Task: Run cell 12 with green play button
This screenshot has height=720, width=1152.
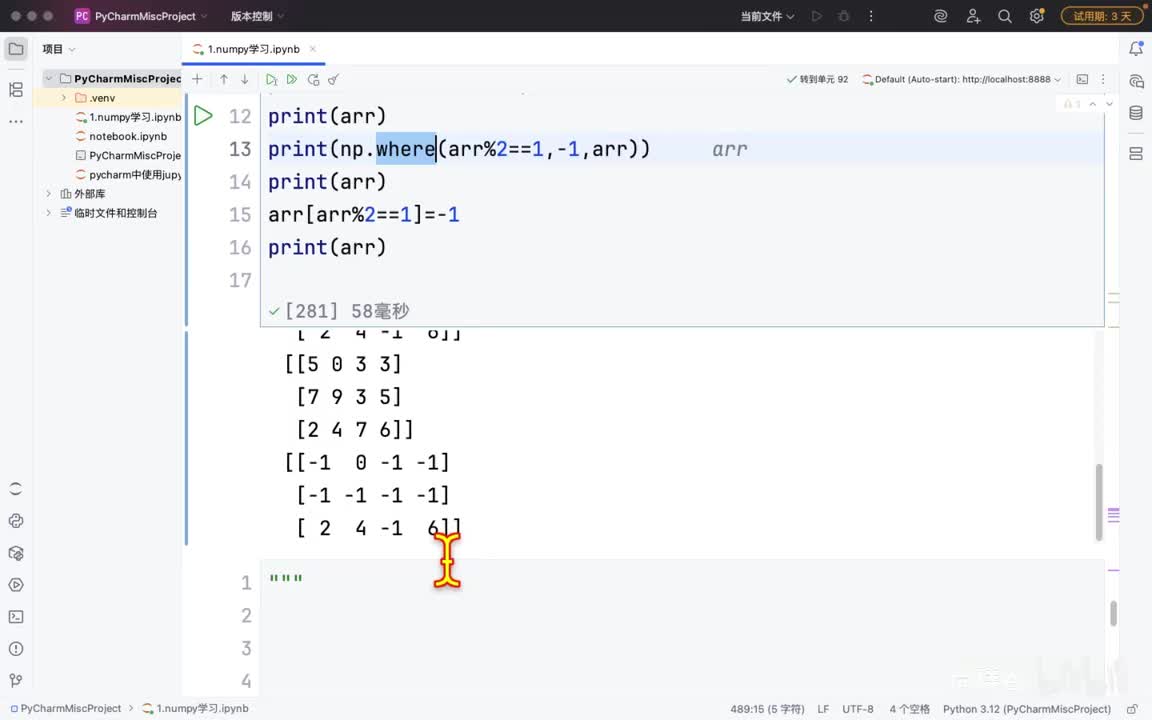Action: [203, 115]
